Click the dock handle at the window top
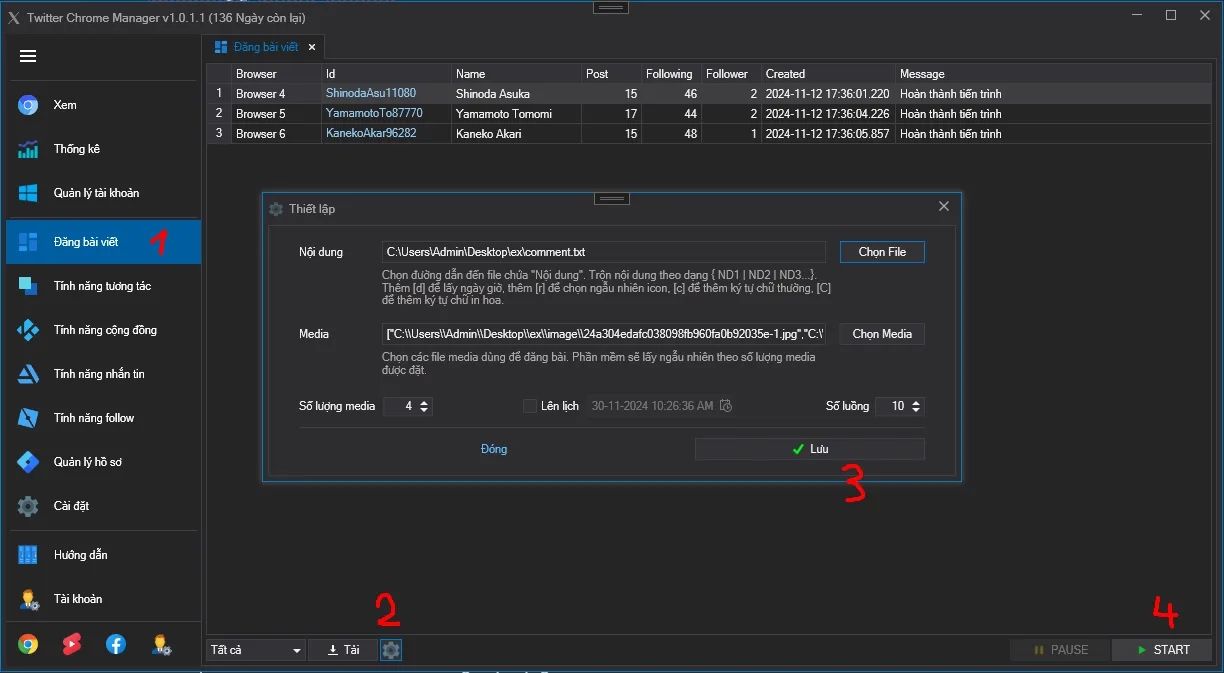The width and height of the screenshot is (1224, 673). 612,7
